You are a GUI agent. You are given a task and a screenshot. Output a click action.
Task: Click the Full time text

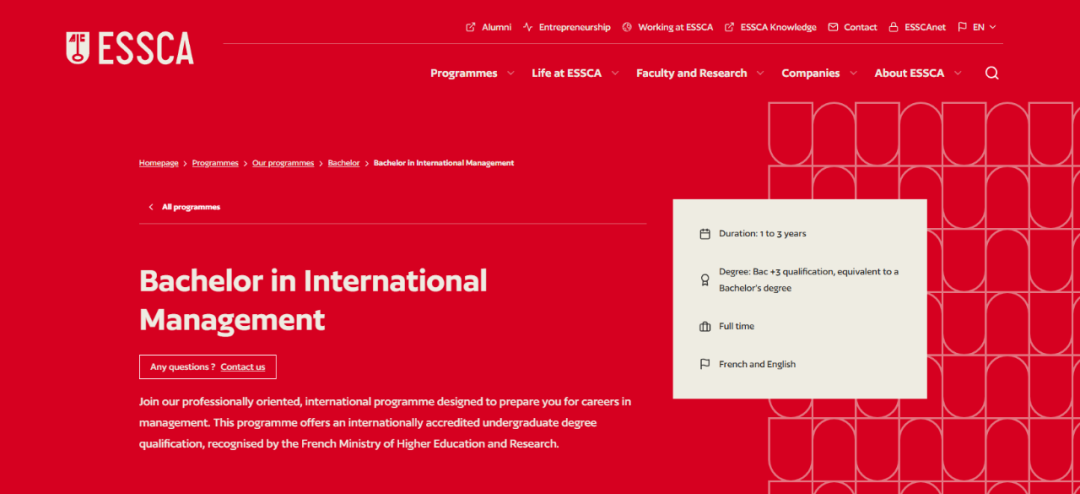pos(736,327)
